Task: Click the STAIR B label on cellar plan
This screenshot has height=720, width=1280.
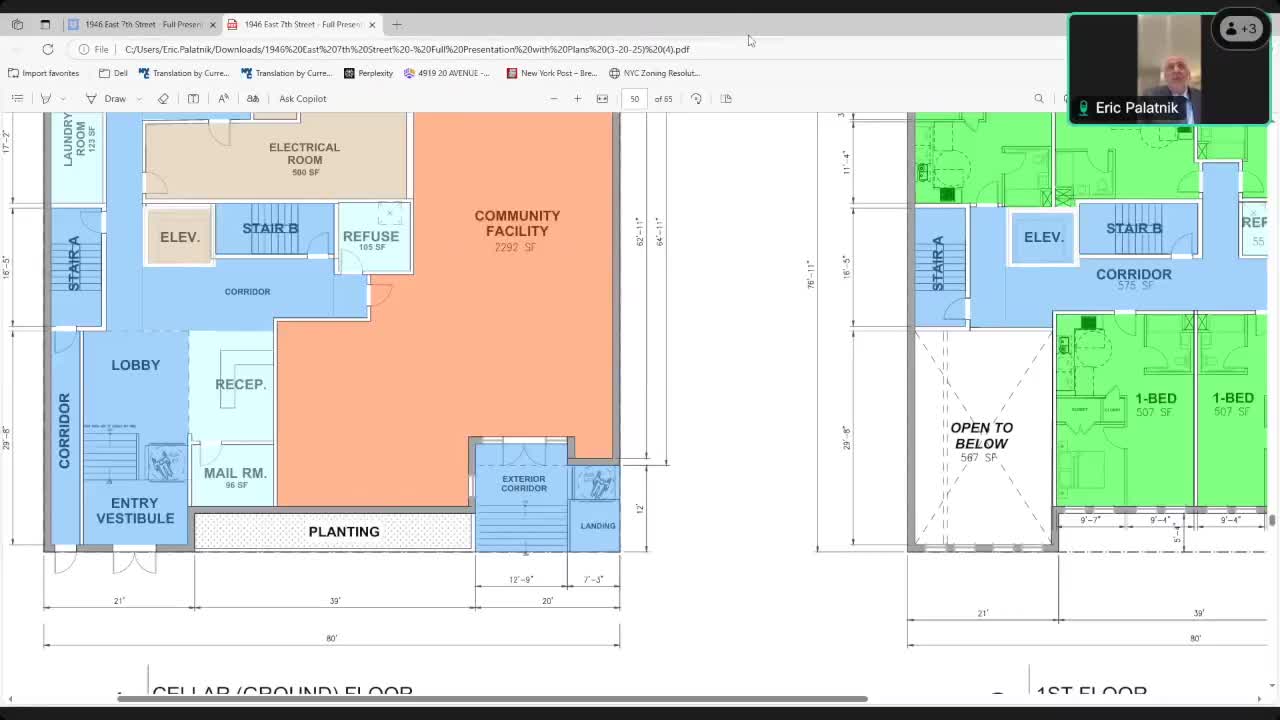Action: point(270,228)
